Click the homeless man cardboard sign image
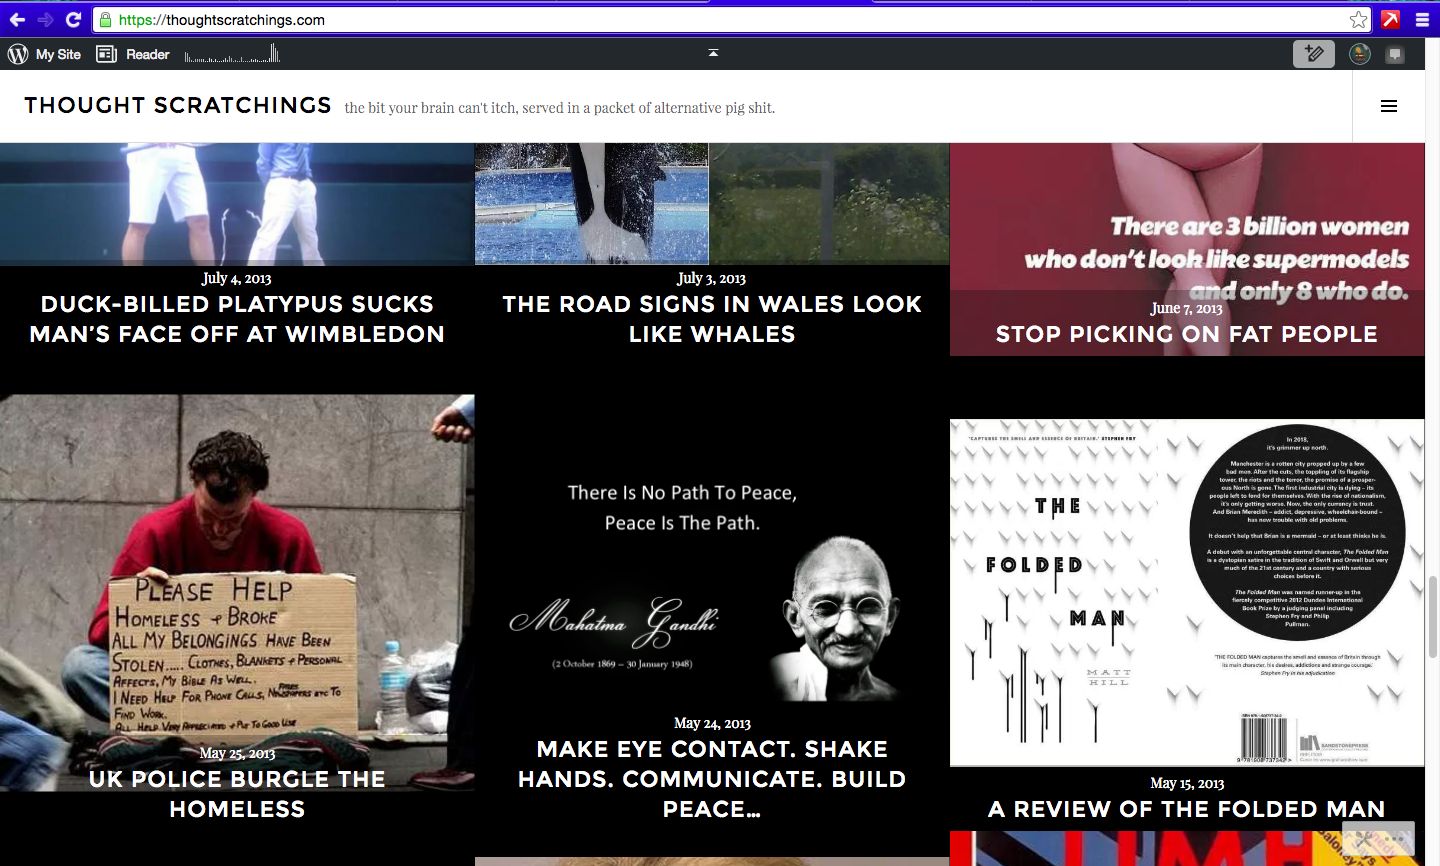This screenshot has height=866, width=1440. pyautogui.click(x=237, y=593)
